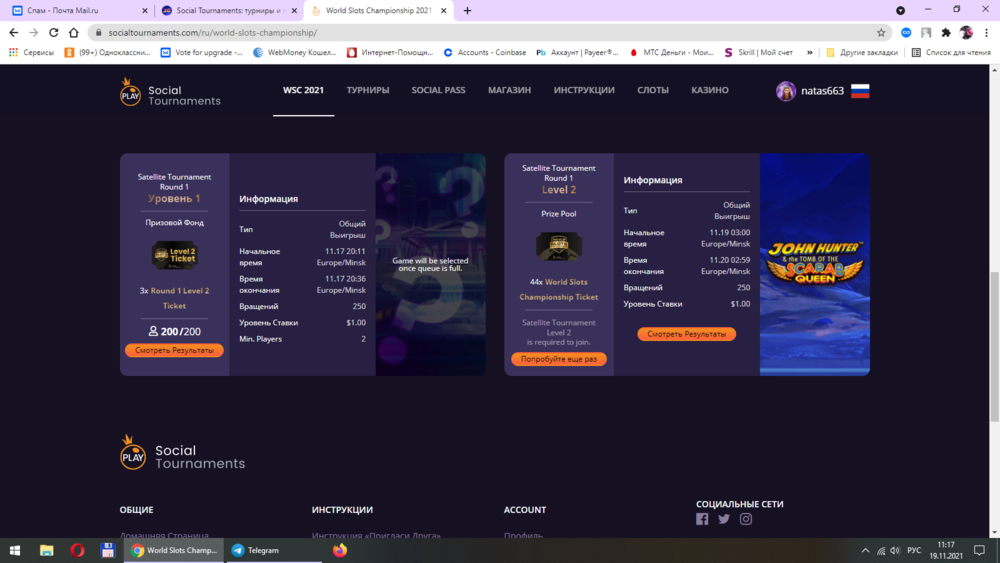Viewport: 1000px width, 563px height.
Task: Click the John Hunter Scarab Queen game banner
Action: [x=814, y=264]
